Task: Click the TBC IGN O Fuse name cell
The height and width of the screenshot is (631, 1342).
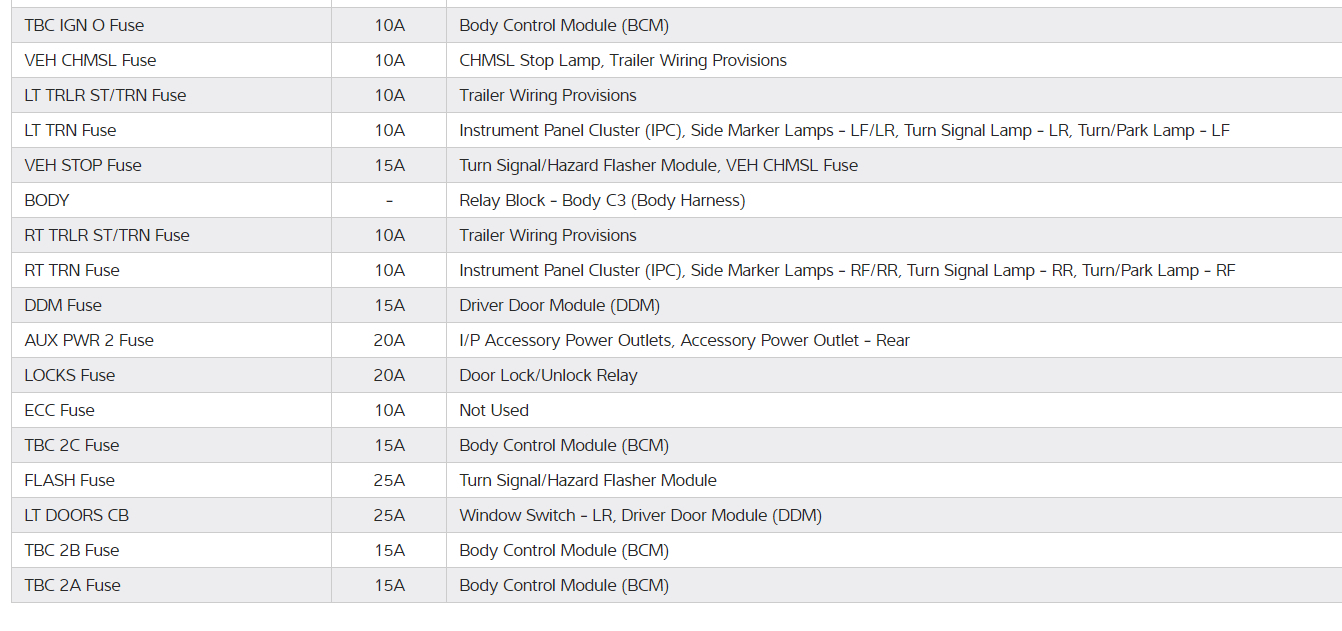Action: coord(84,25)
